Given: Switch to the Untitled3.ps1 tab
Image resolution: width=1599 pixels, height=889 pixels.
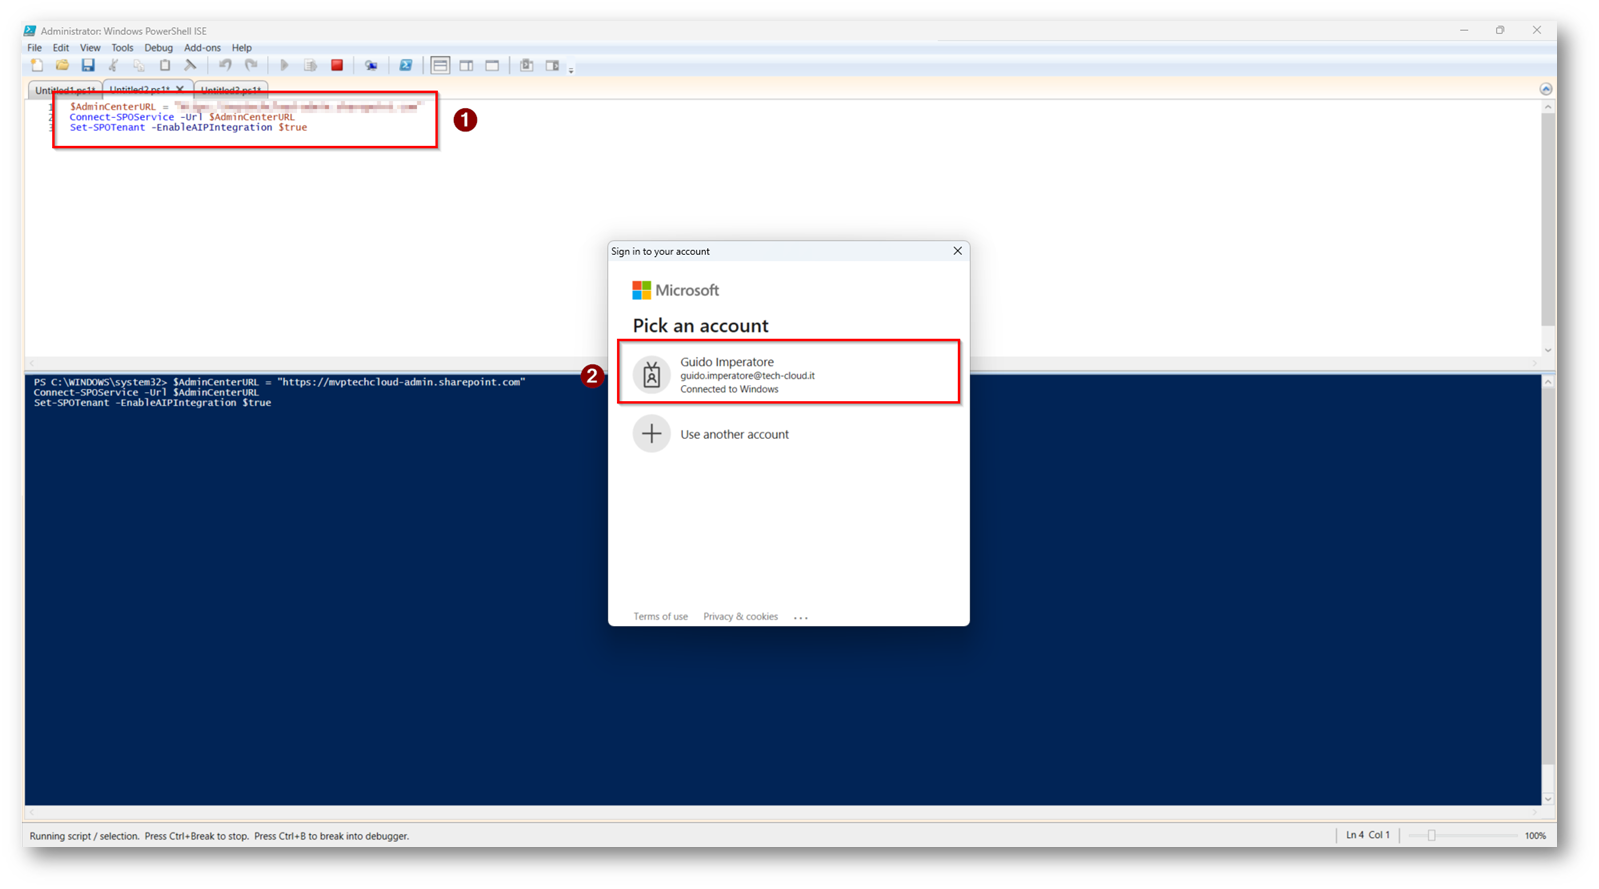Looking at the screenshot, I should [231, 90].
